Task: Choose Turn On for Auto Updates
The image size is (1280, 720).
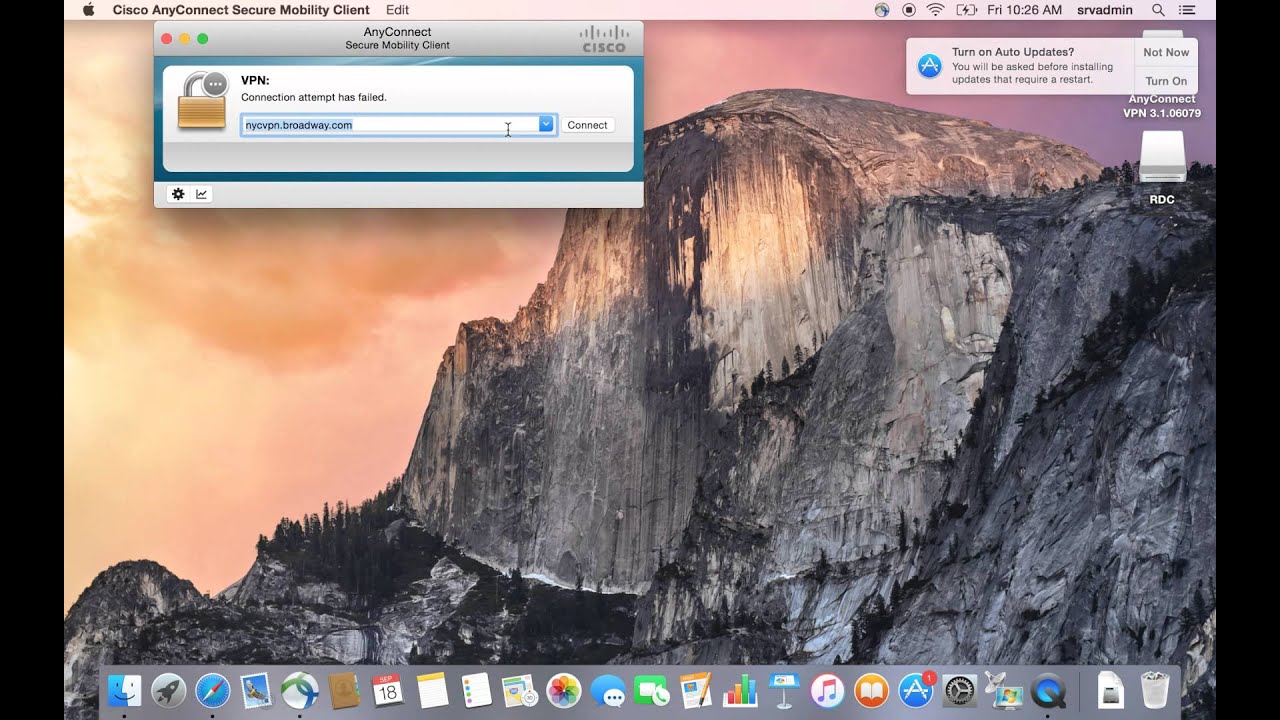Action: (1166, 81)
